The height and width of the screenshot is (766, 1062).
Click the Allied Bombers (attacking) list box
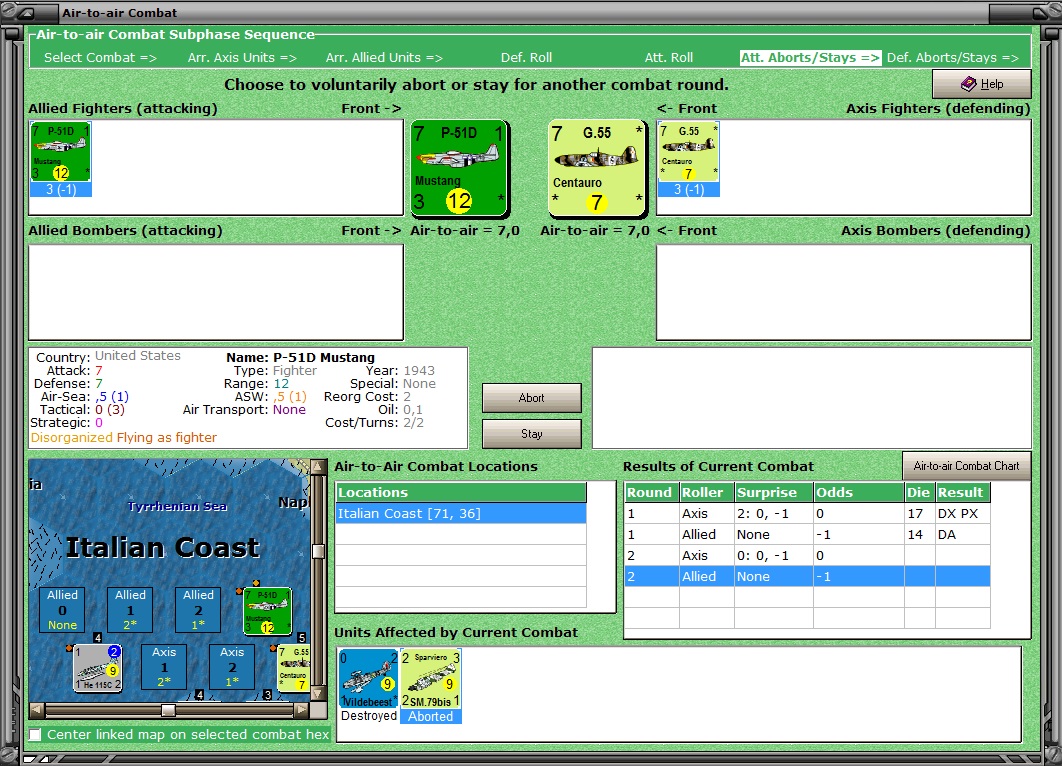coord(216,292)
